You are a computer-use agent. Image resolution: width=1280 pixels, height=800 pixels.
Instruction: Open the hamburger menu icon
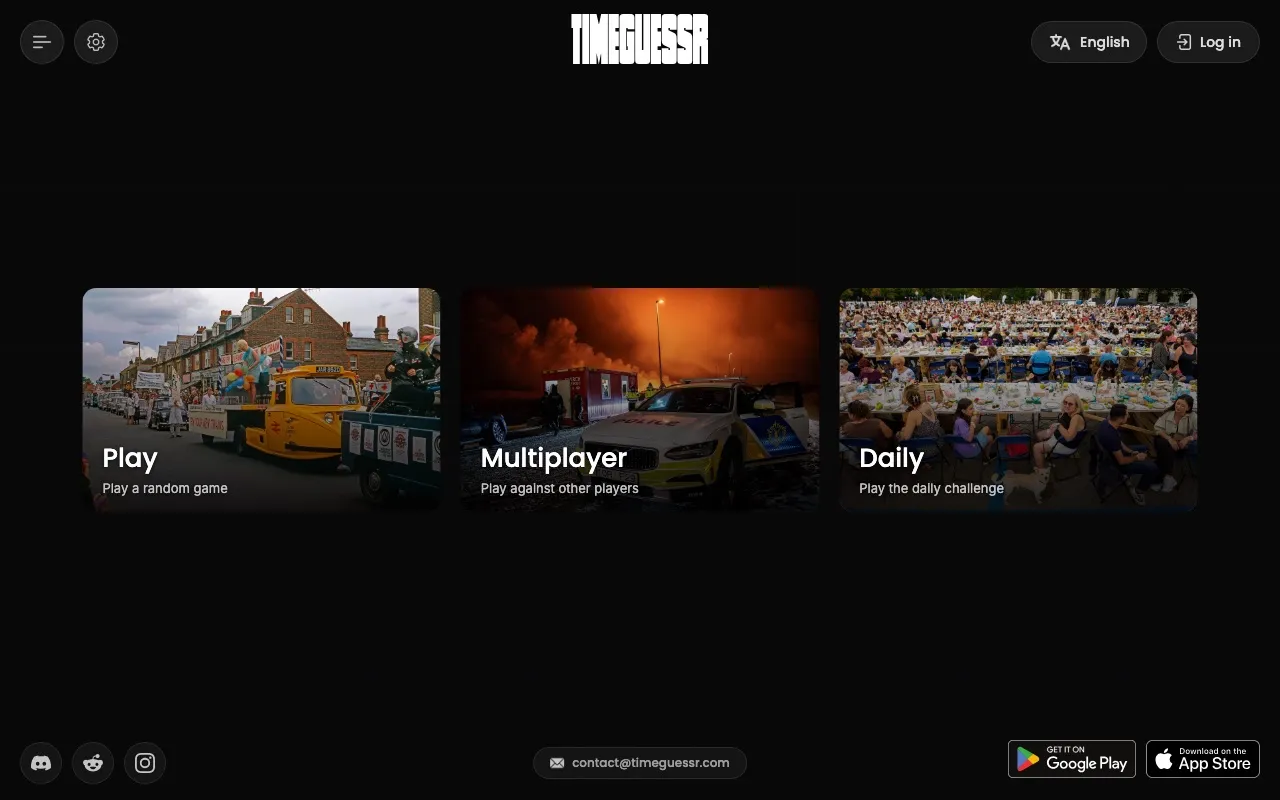42,42
